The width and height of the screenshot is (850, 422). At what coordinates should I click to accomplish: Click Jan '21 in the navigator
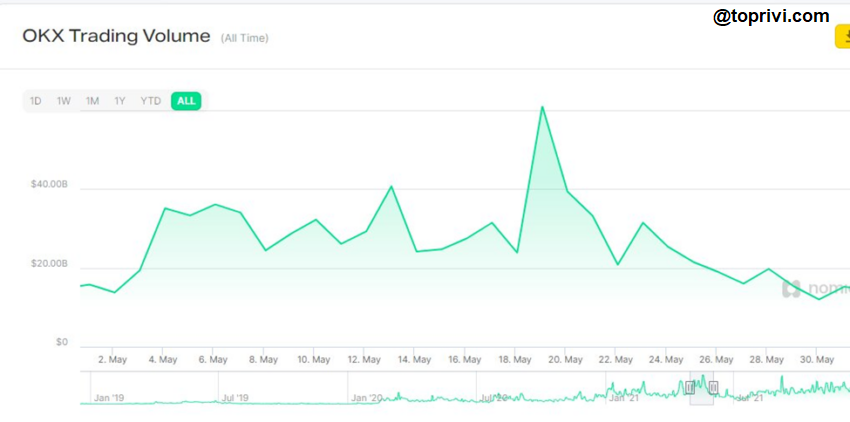[623, 398]
